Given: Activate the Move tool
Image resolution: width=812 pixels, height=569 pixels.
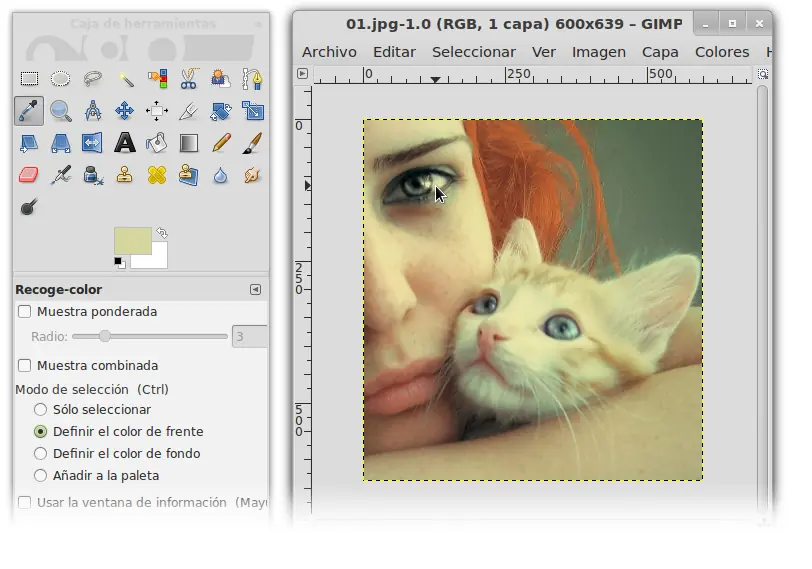Looking at the screenshot, I should point(124,111).
